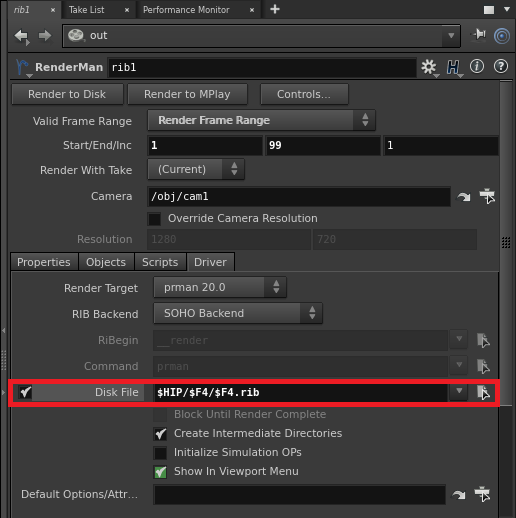Click the start frame field

(x=205, y=145)
